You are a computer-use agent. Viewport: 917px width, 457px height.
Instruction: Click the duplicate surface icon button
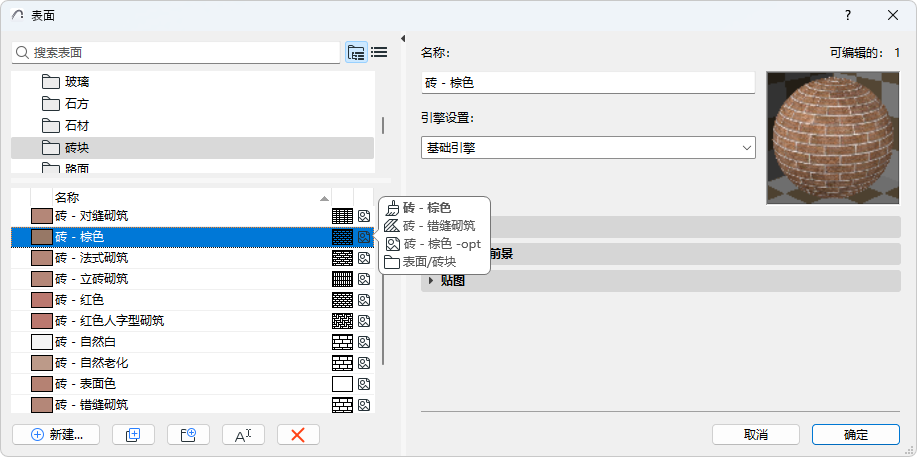[x=133, y=435]
